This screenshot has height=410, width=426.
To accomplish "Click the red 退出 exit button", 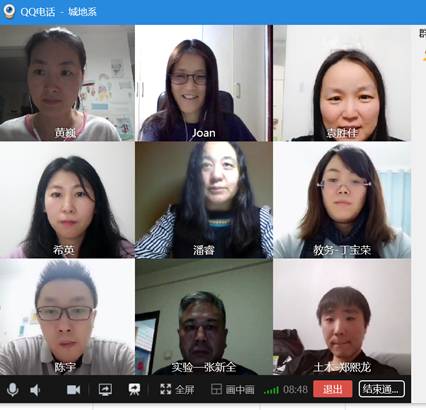I will click(x=333, y=389).
